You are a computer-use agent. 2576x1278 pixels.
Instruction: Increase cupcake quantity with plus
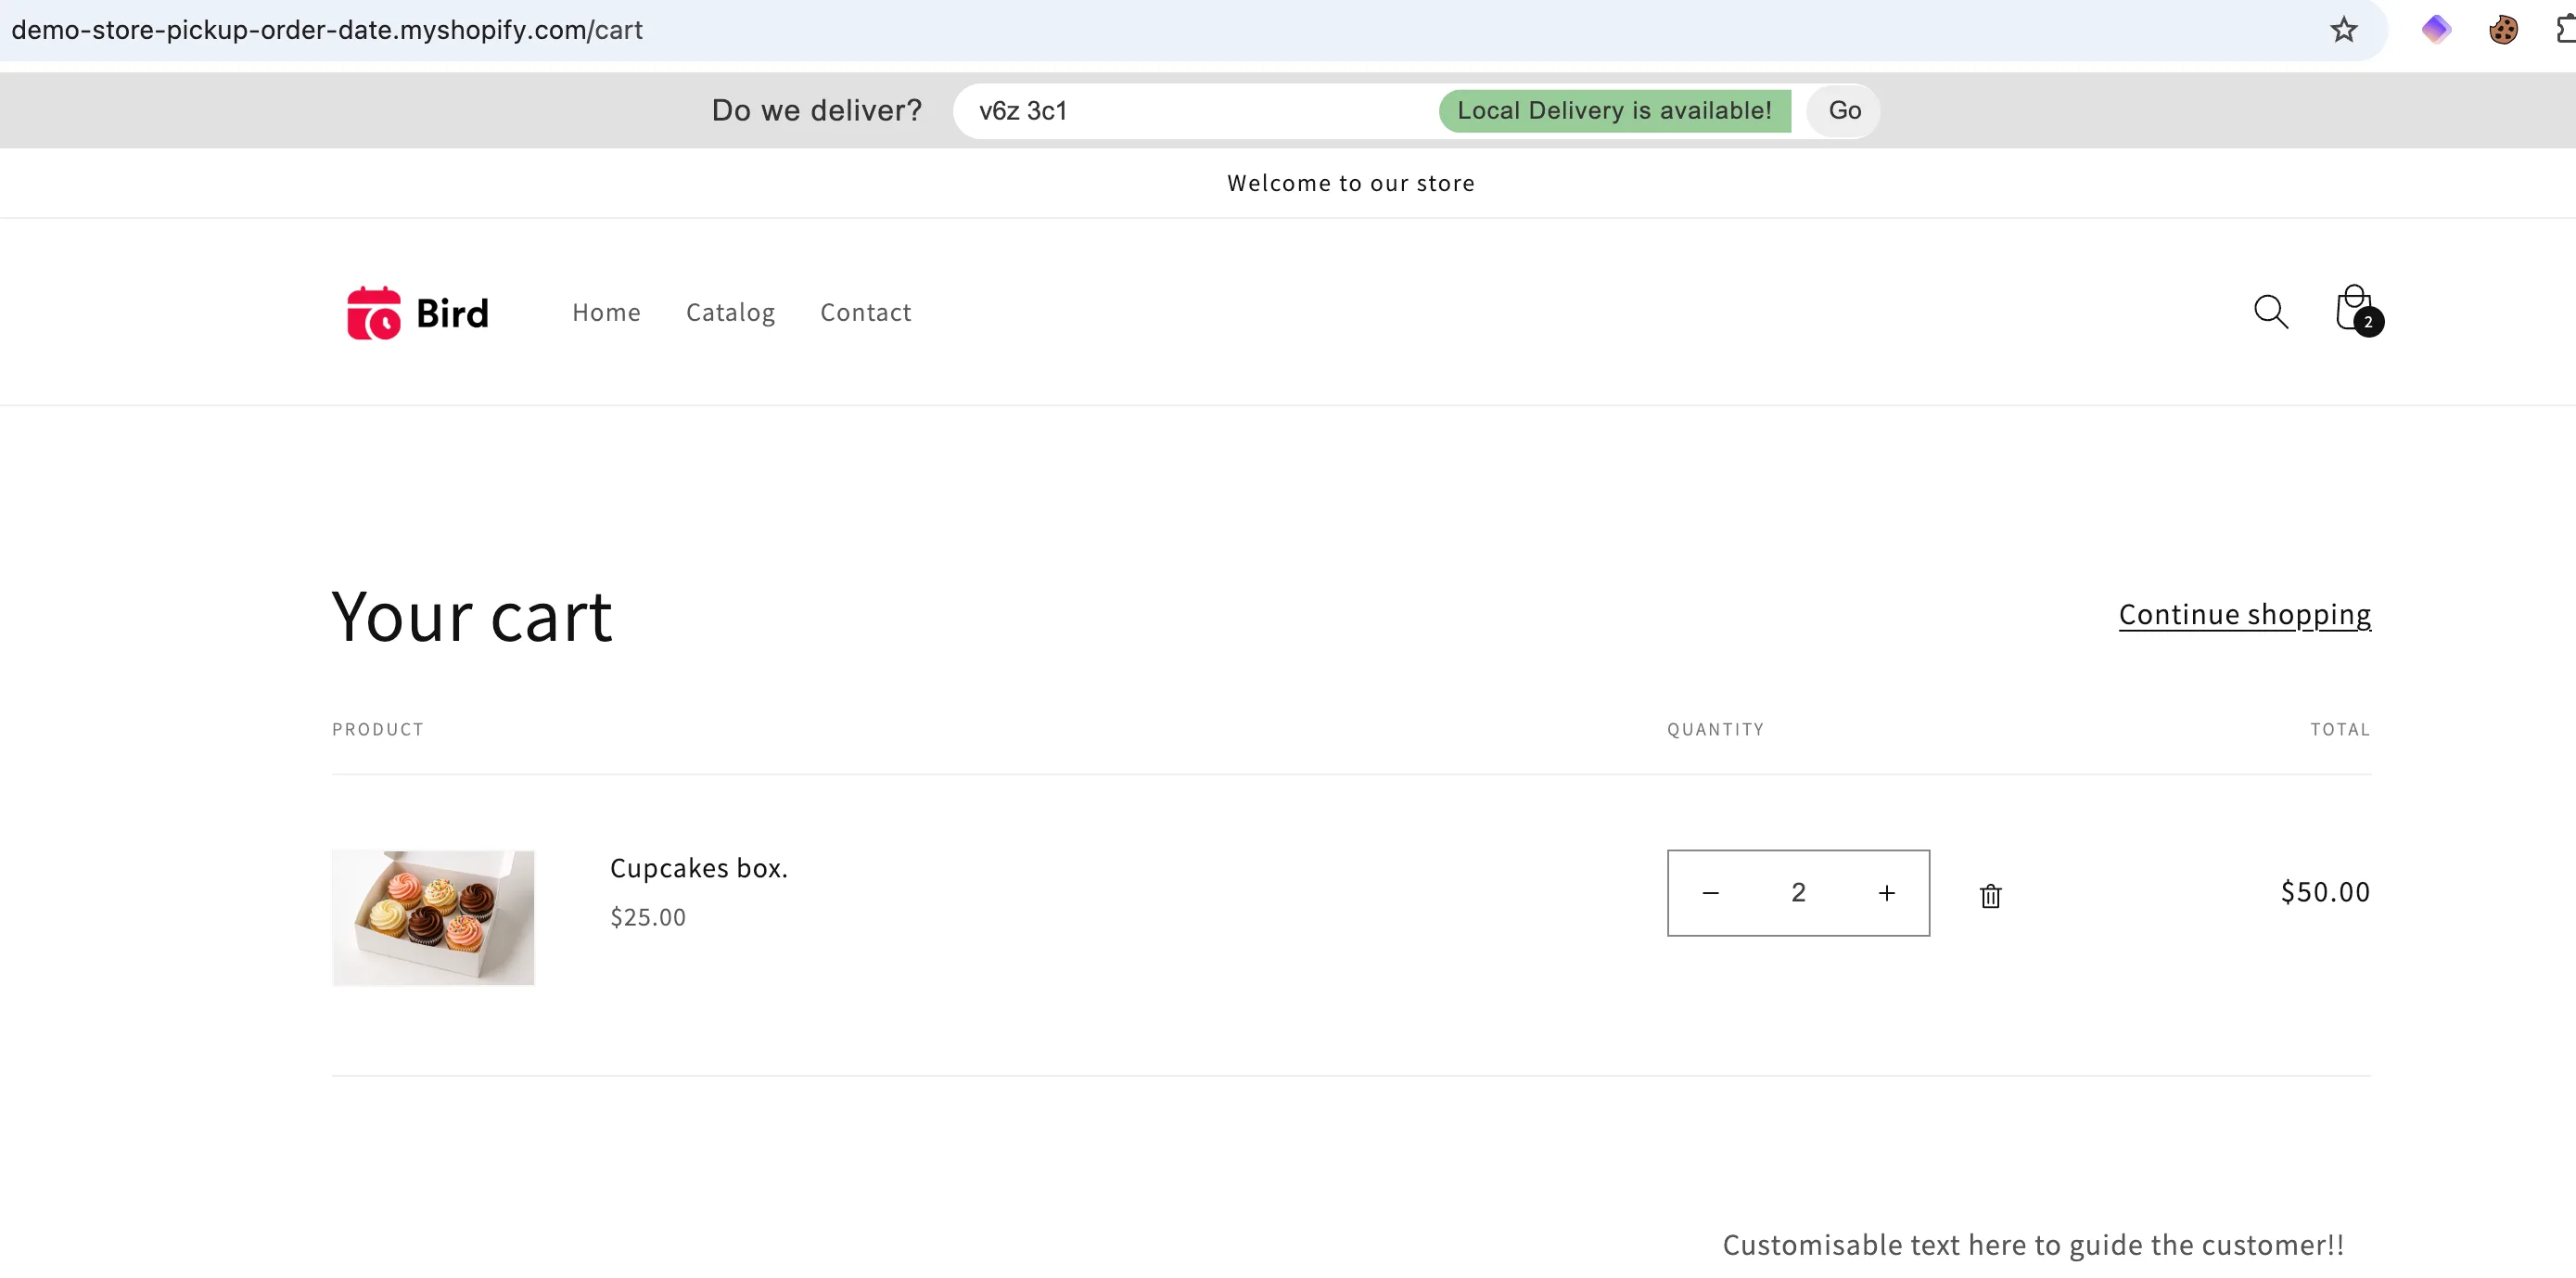[1886, 892]
